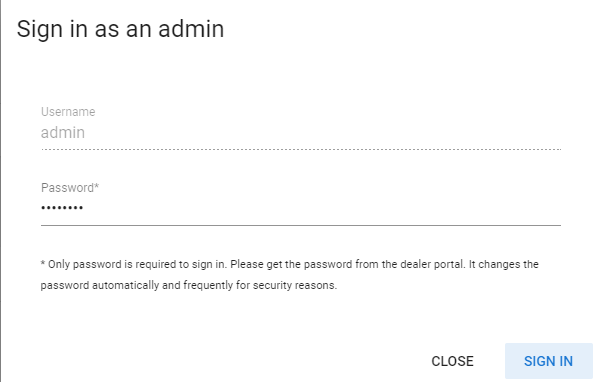Click the phrase "It changes the" in note

point(504,264)
